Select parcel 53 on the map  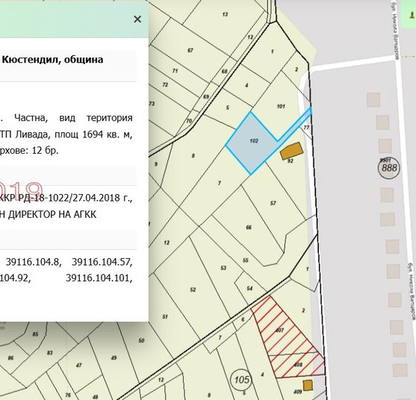pos(224,268)
